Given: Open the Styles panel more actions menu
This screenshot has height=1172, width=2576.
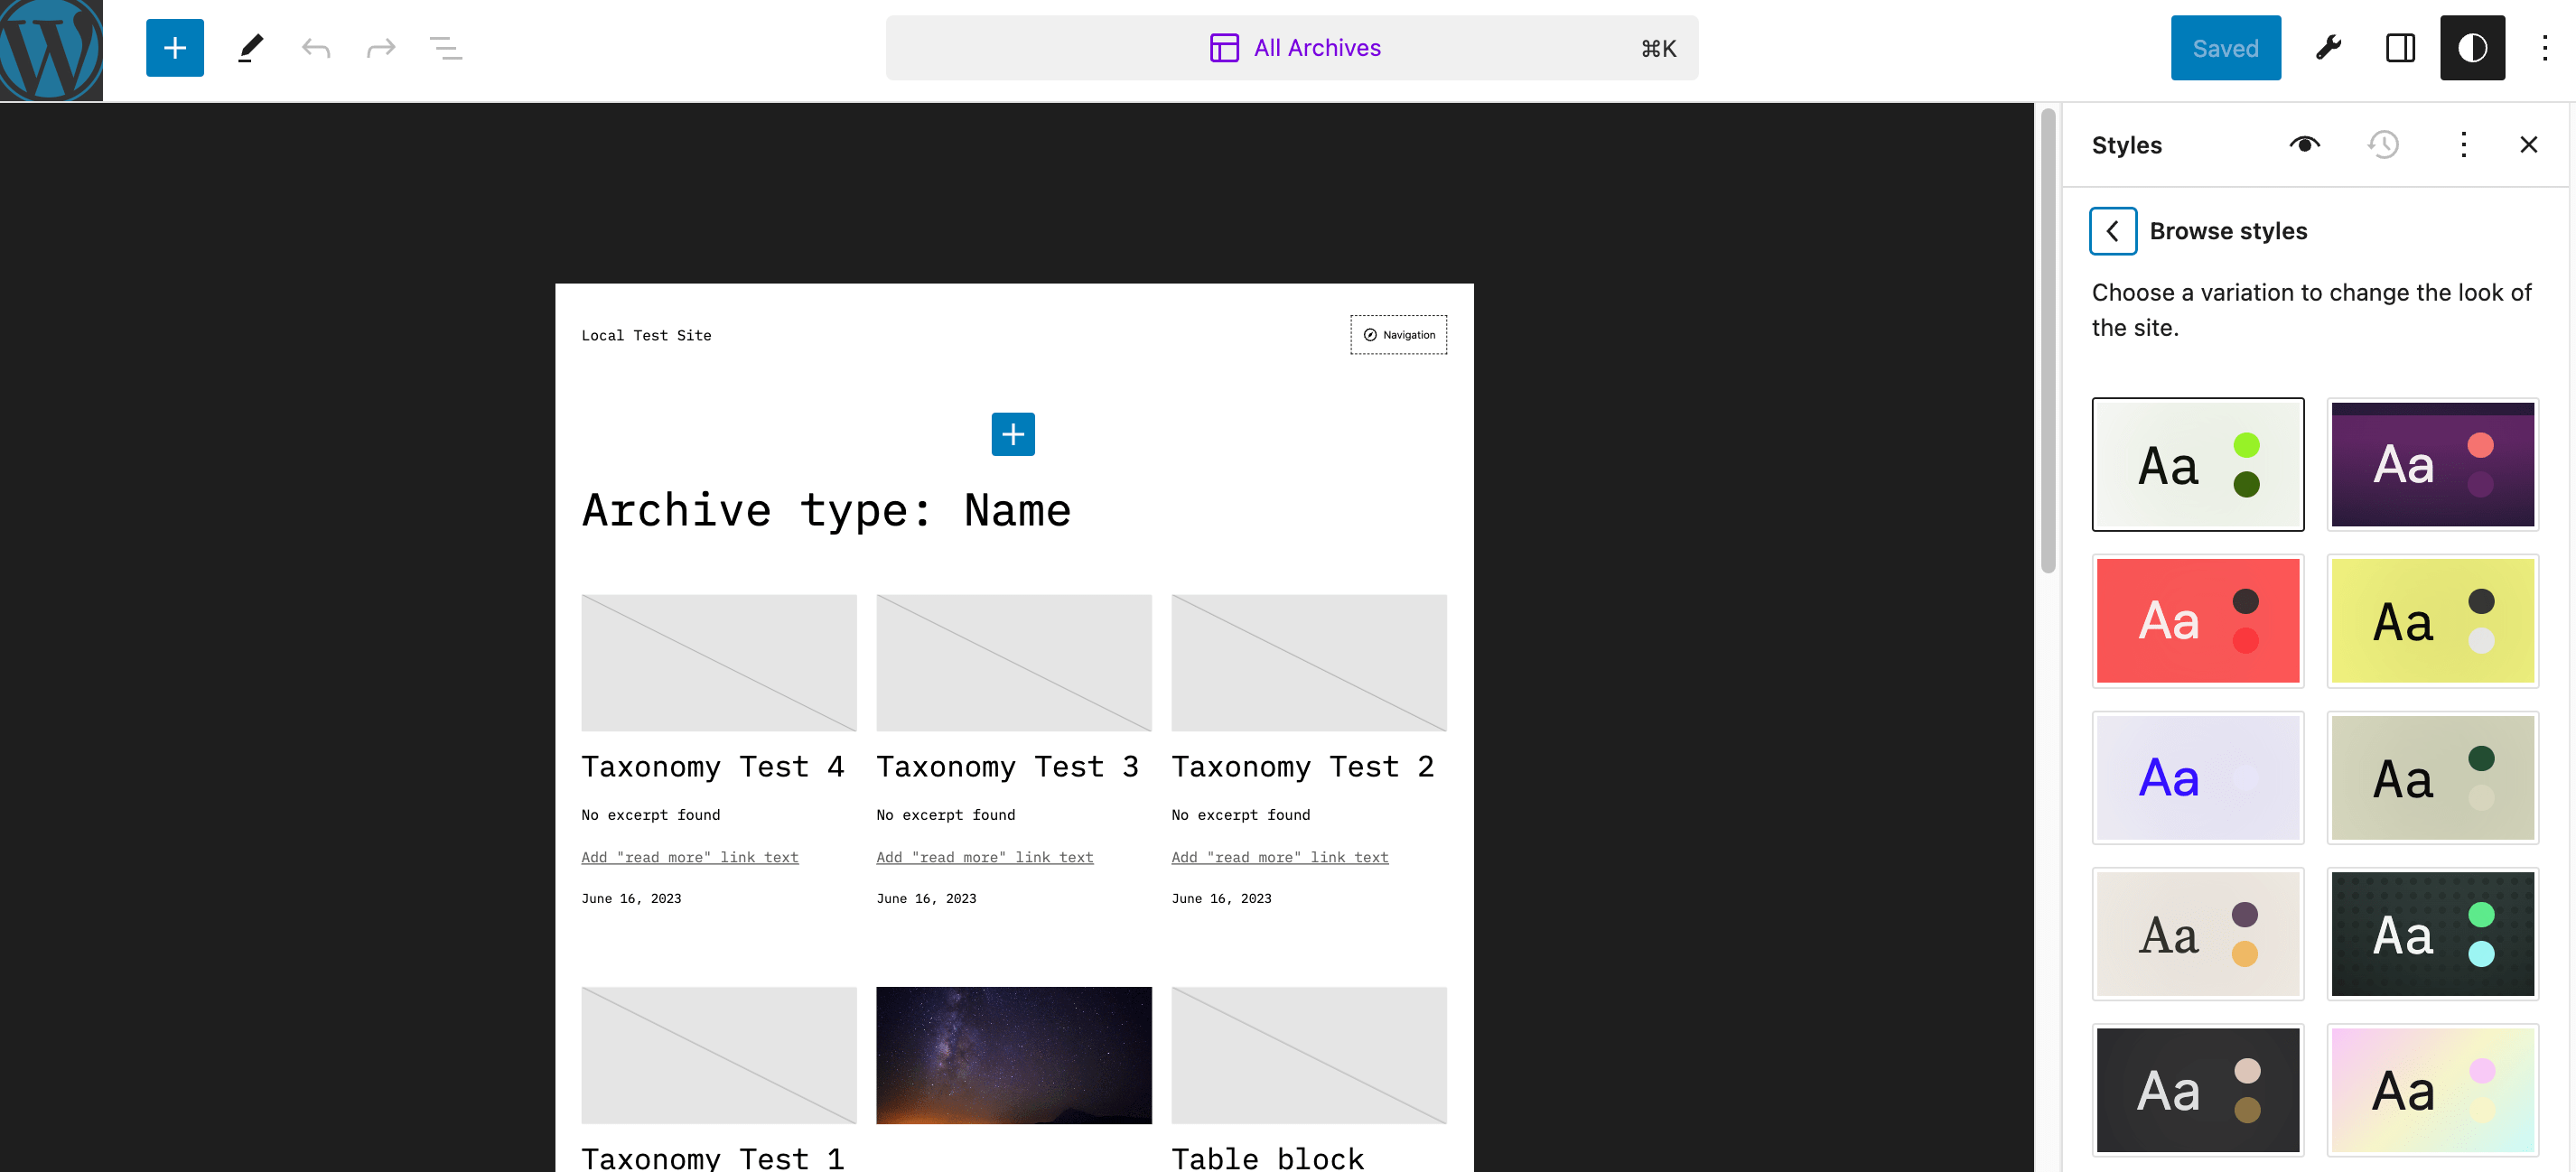Looking at the screenshot, I should pos(2463,145).
